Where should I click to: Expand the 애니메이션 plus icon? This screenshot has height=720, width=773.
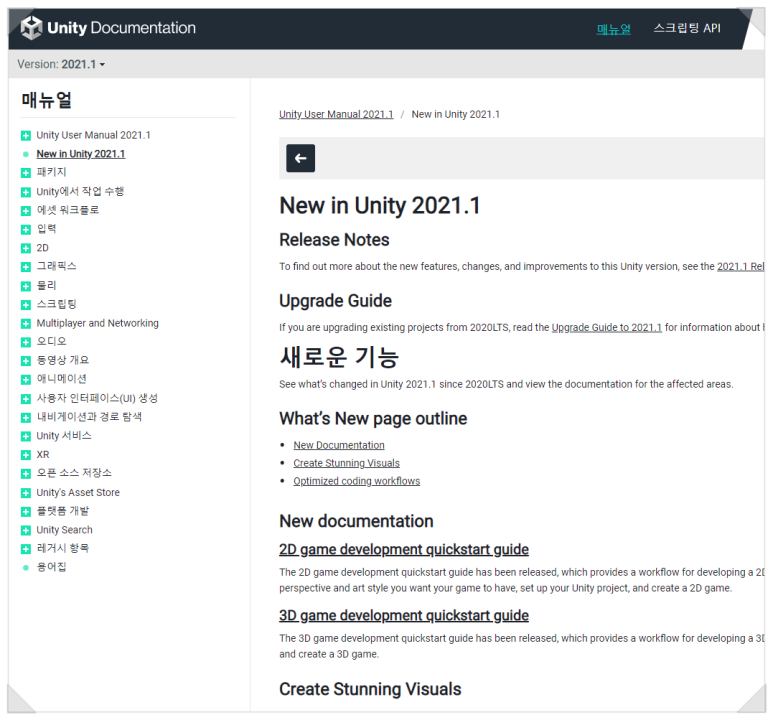point(26,379)
